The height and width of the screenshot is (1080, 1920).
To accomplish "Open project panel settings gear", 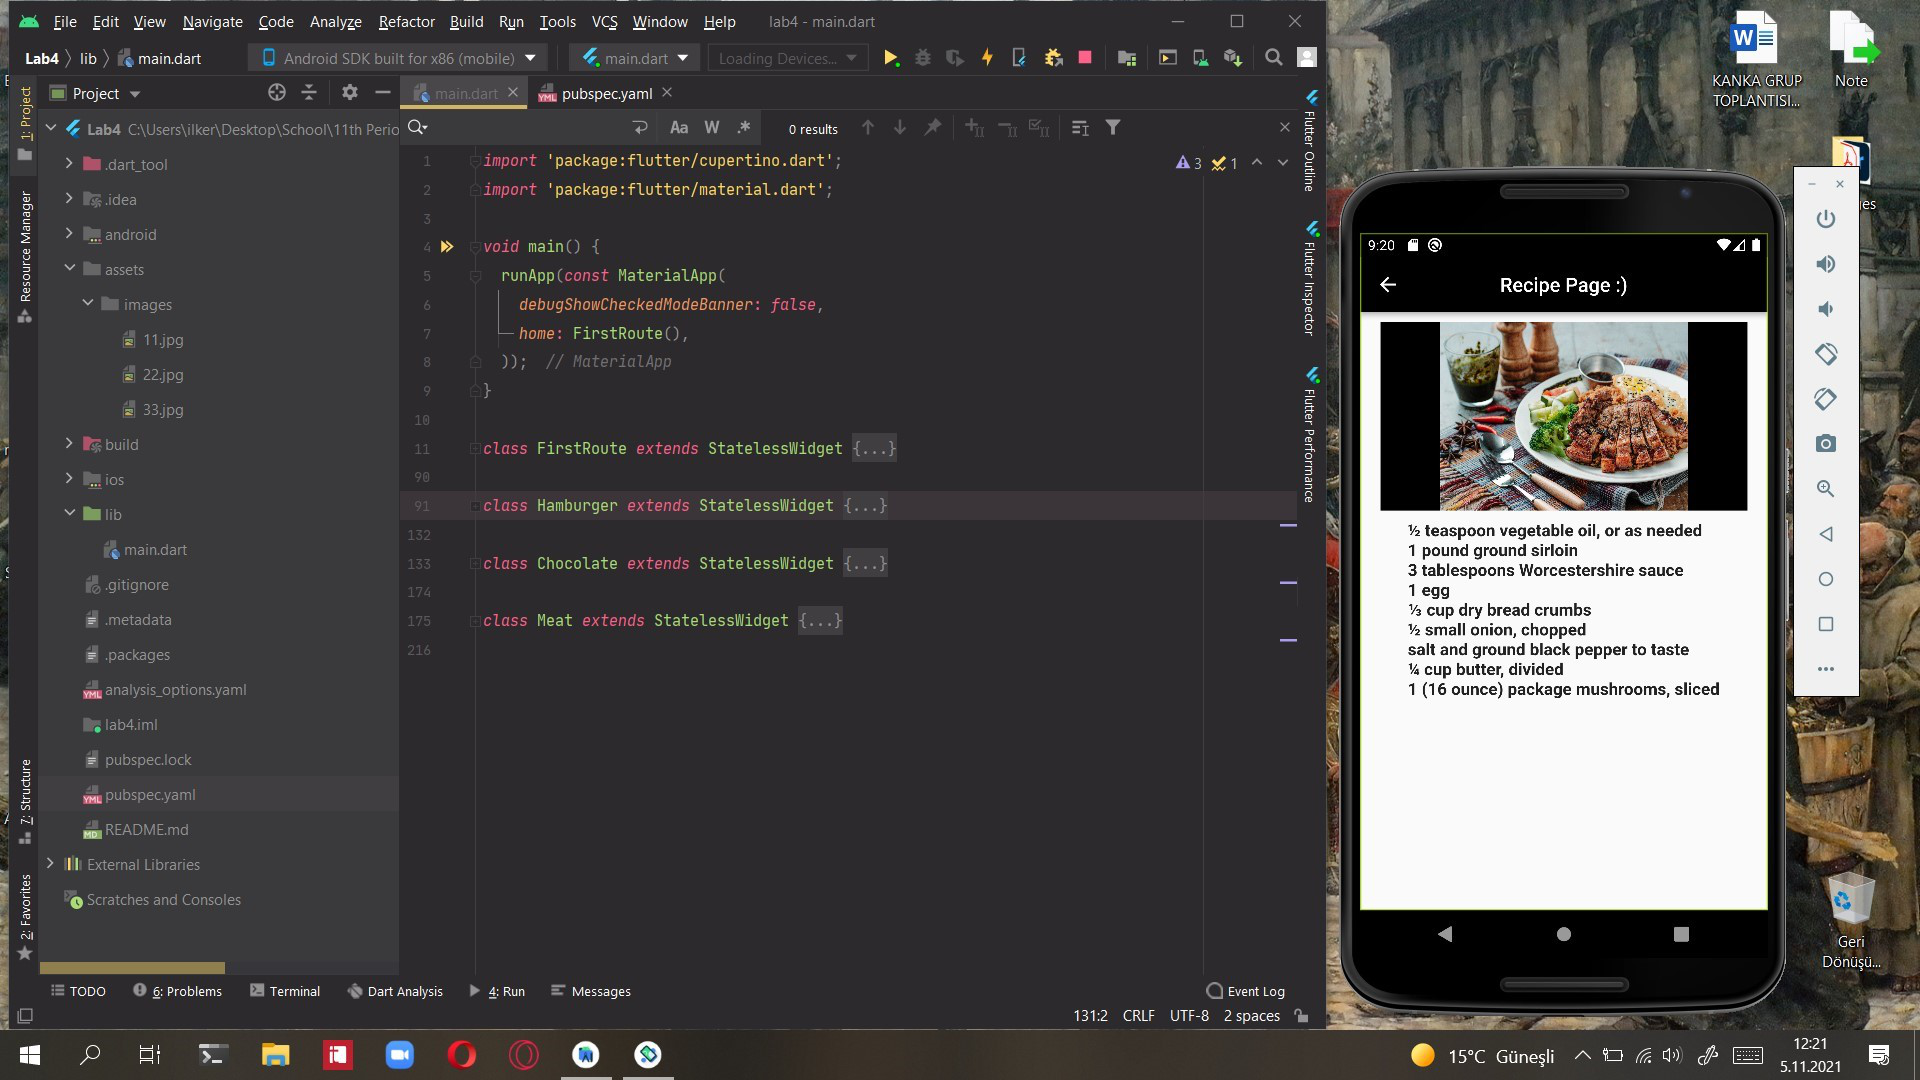I will (x=349, y=93).
